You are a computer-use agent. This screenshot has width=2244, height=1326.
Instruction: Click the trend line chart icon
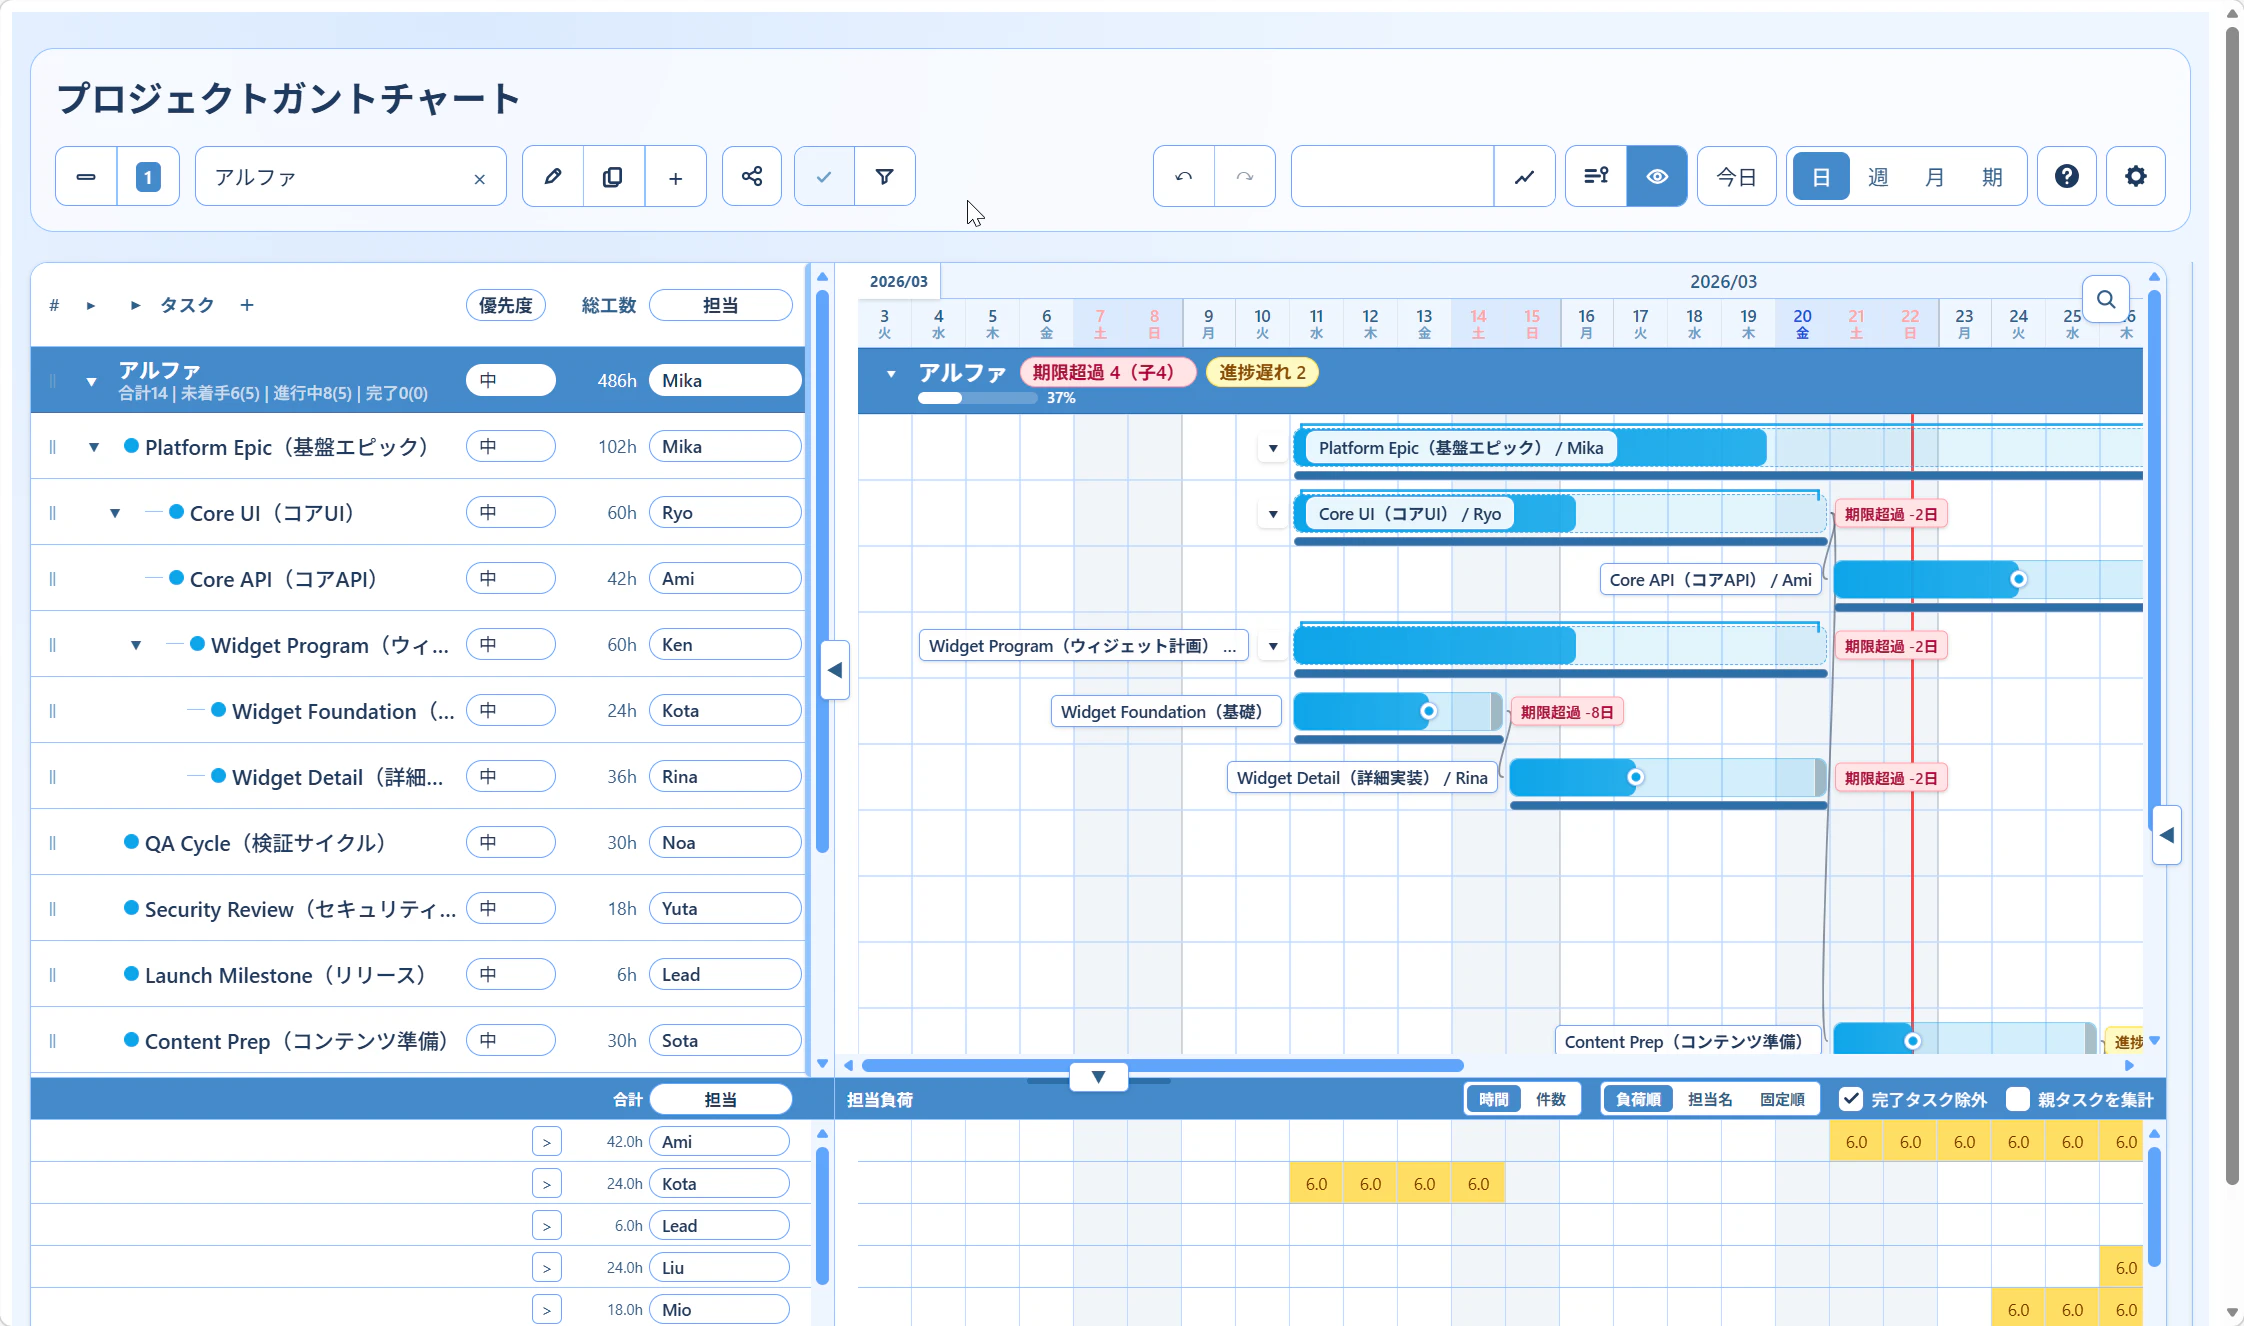click(x=1524, y=177)
